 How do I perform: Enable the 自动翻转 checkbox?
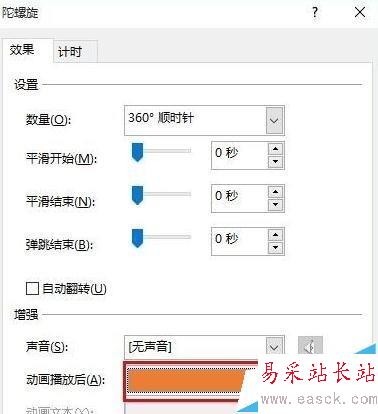(32, 289)
